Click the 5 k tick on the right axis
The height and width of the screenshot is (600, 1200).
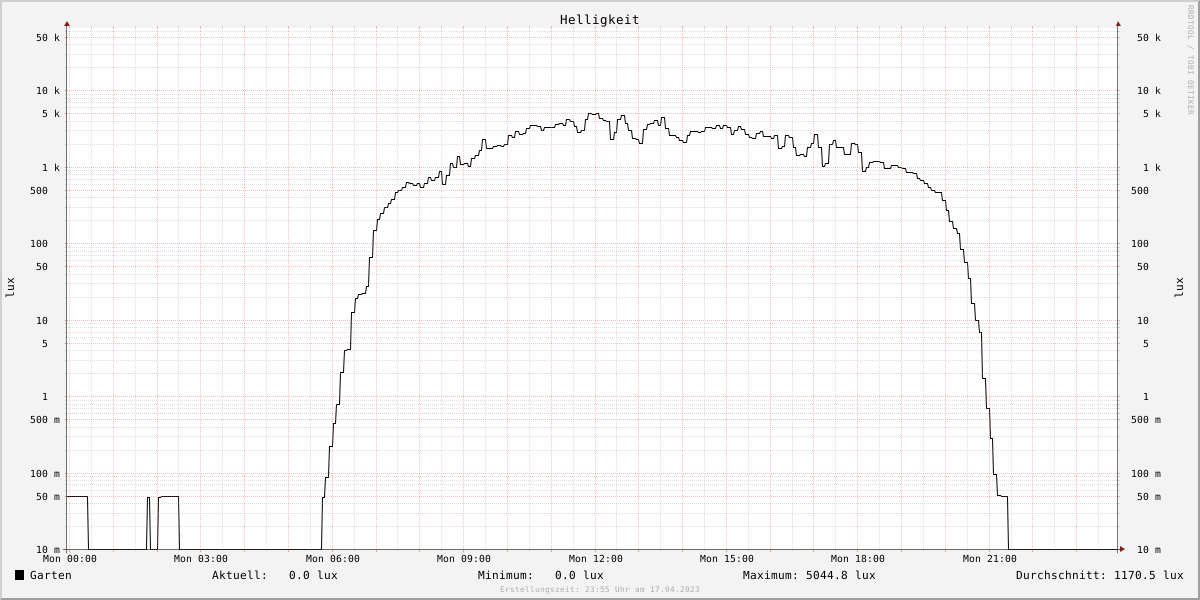[1152, 114]
